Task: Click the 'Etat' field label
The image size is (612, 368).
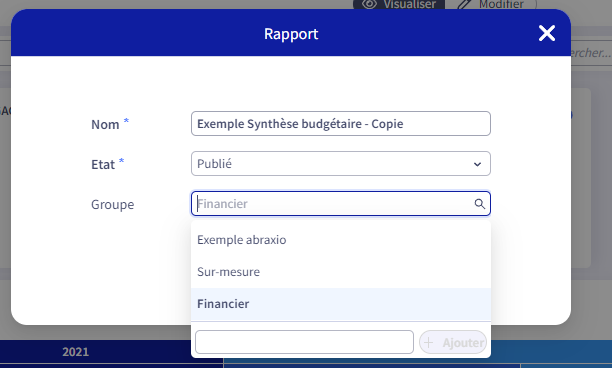Action: [103, 164]
